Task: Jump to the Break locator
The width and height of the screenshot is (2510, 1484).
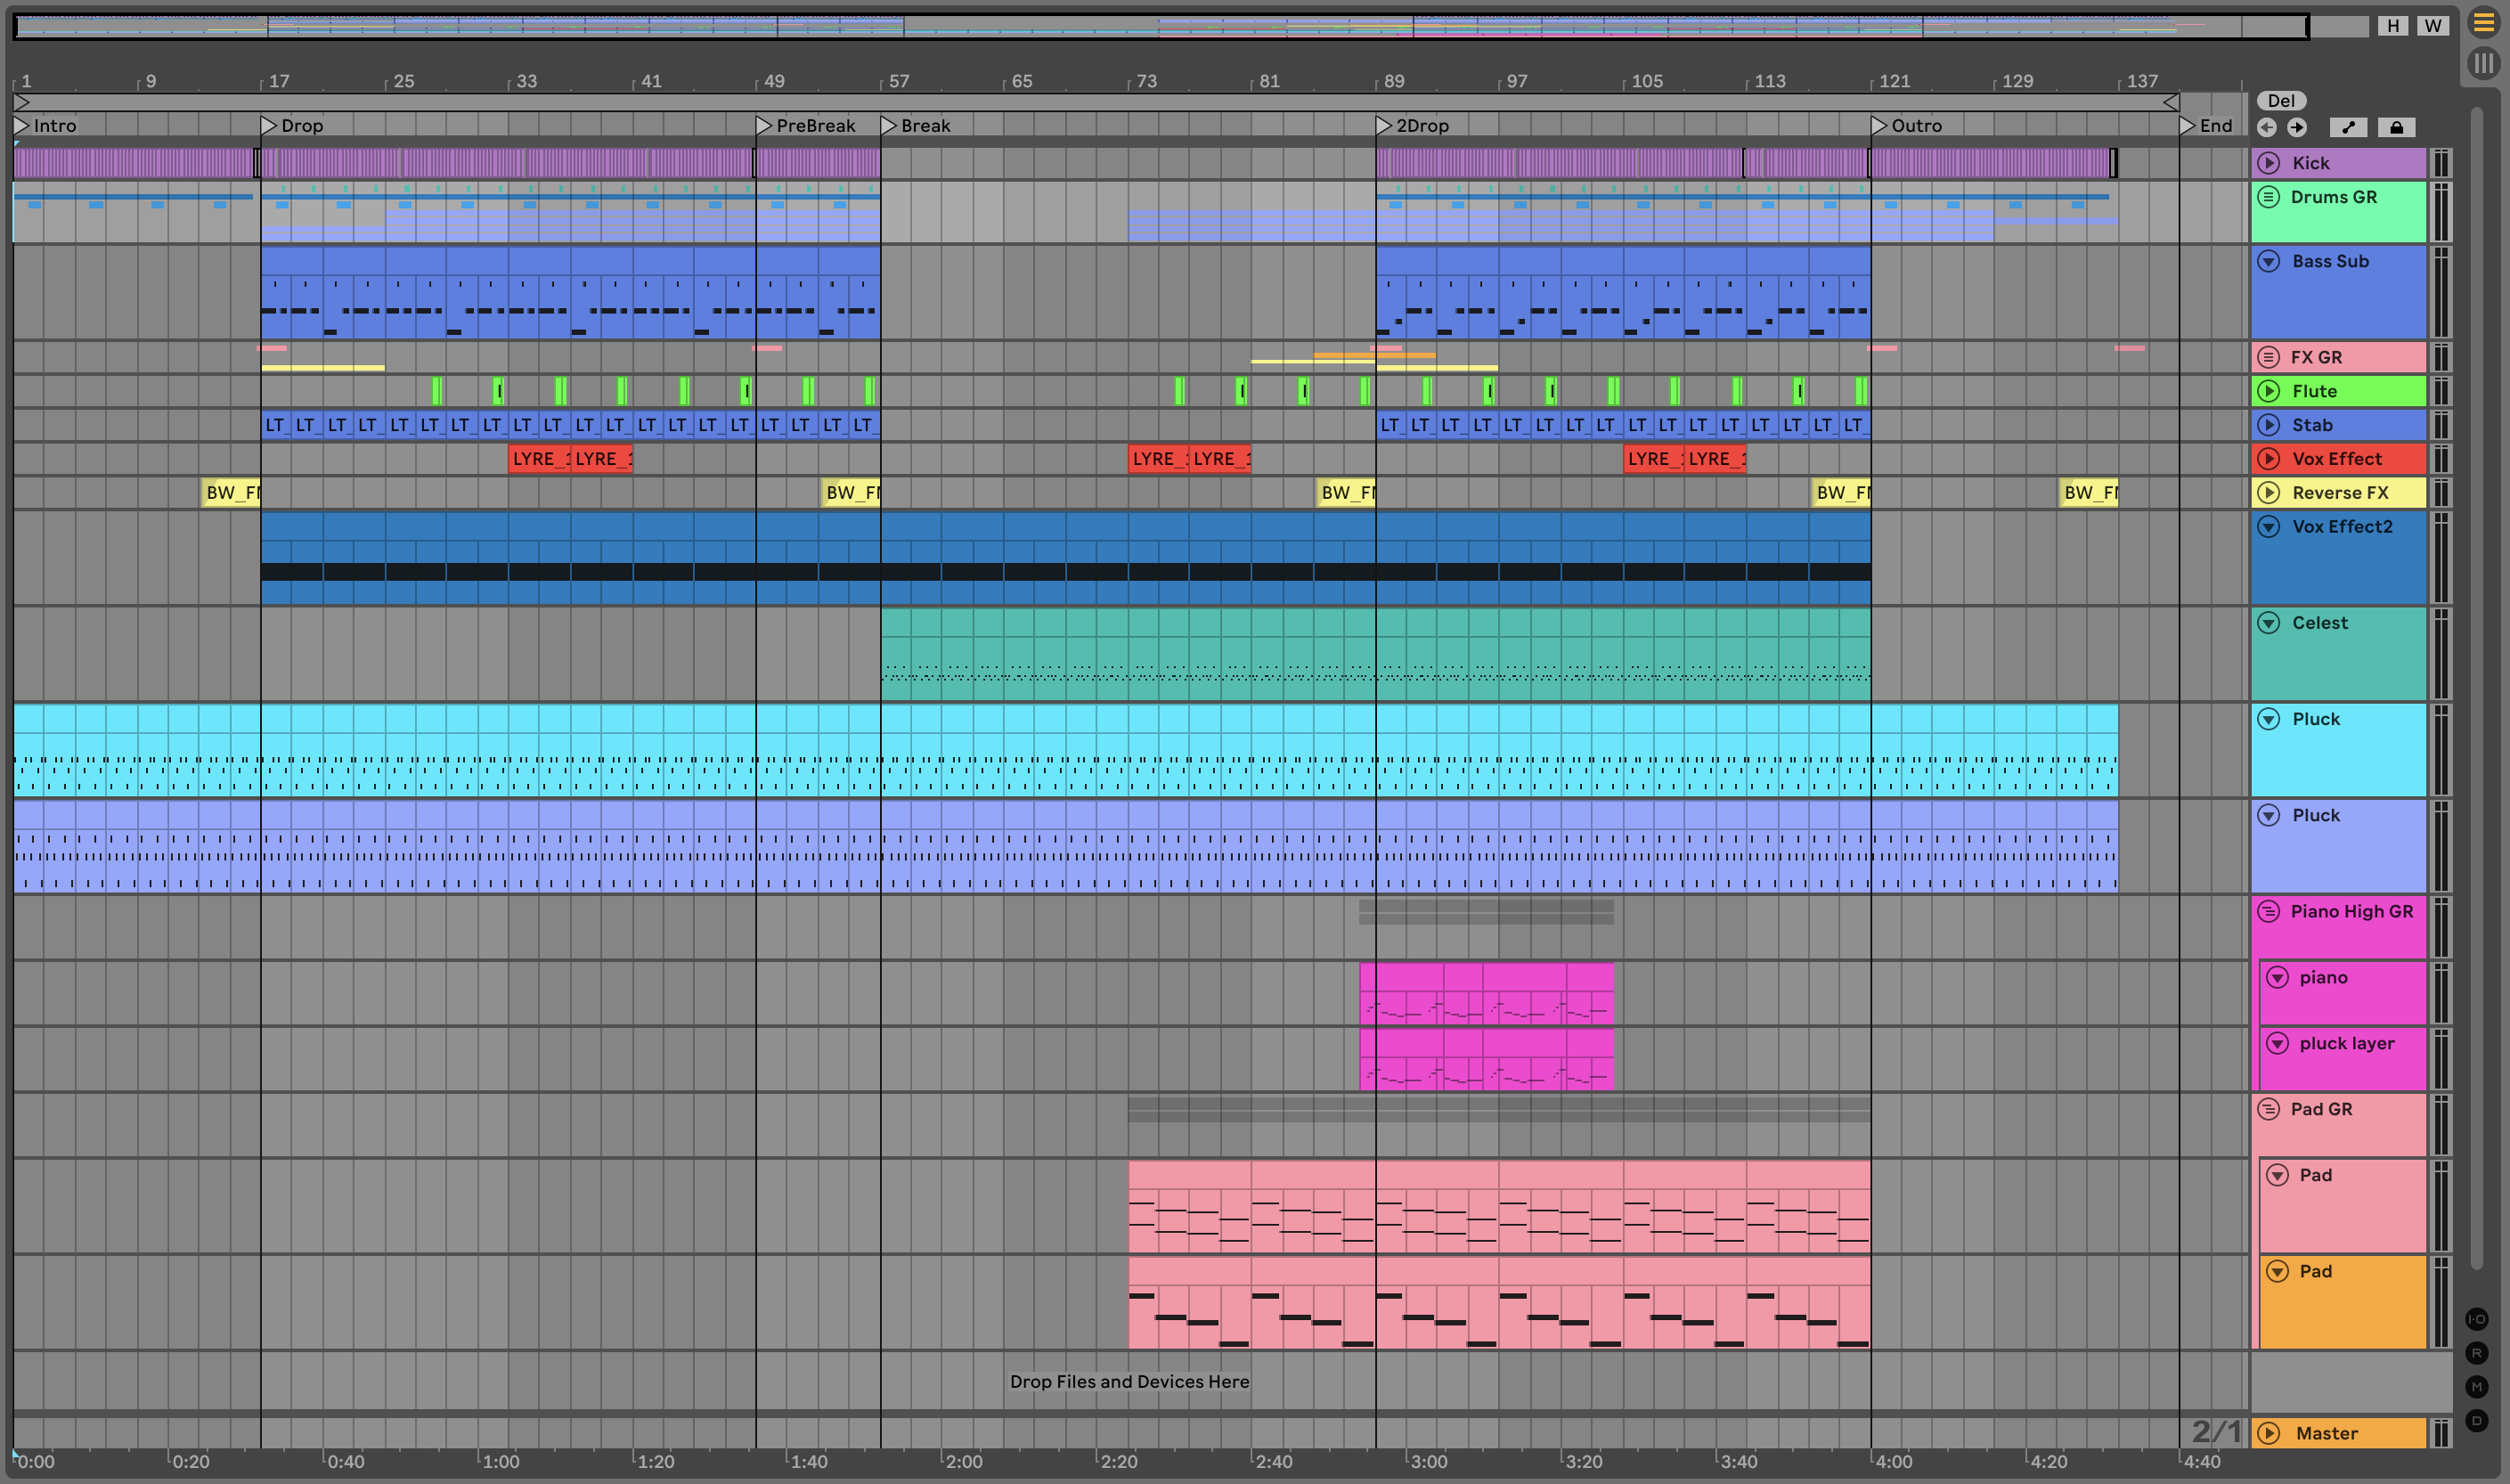Action: [888, 126]
